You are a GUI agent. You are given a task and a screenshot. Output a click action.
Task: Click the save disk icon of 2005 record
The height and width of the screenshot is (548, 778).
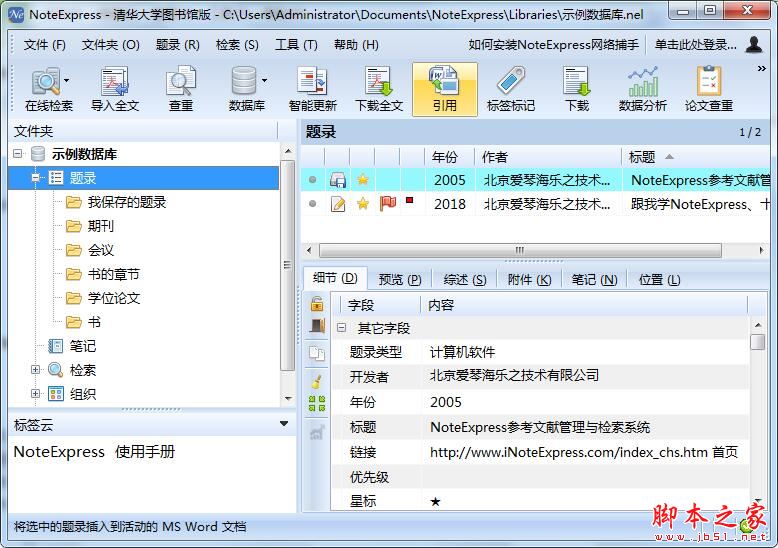coord(338,180)
